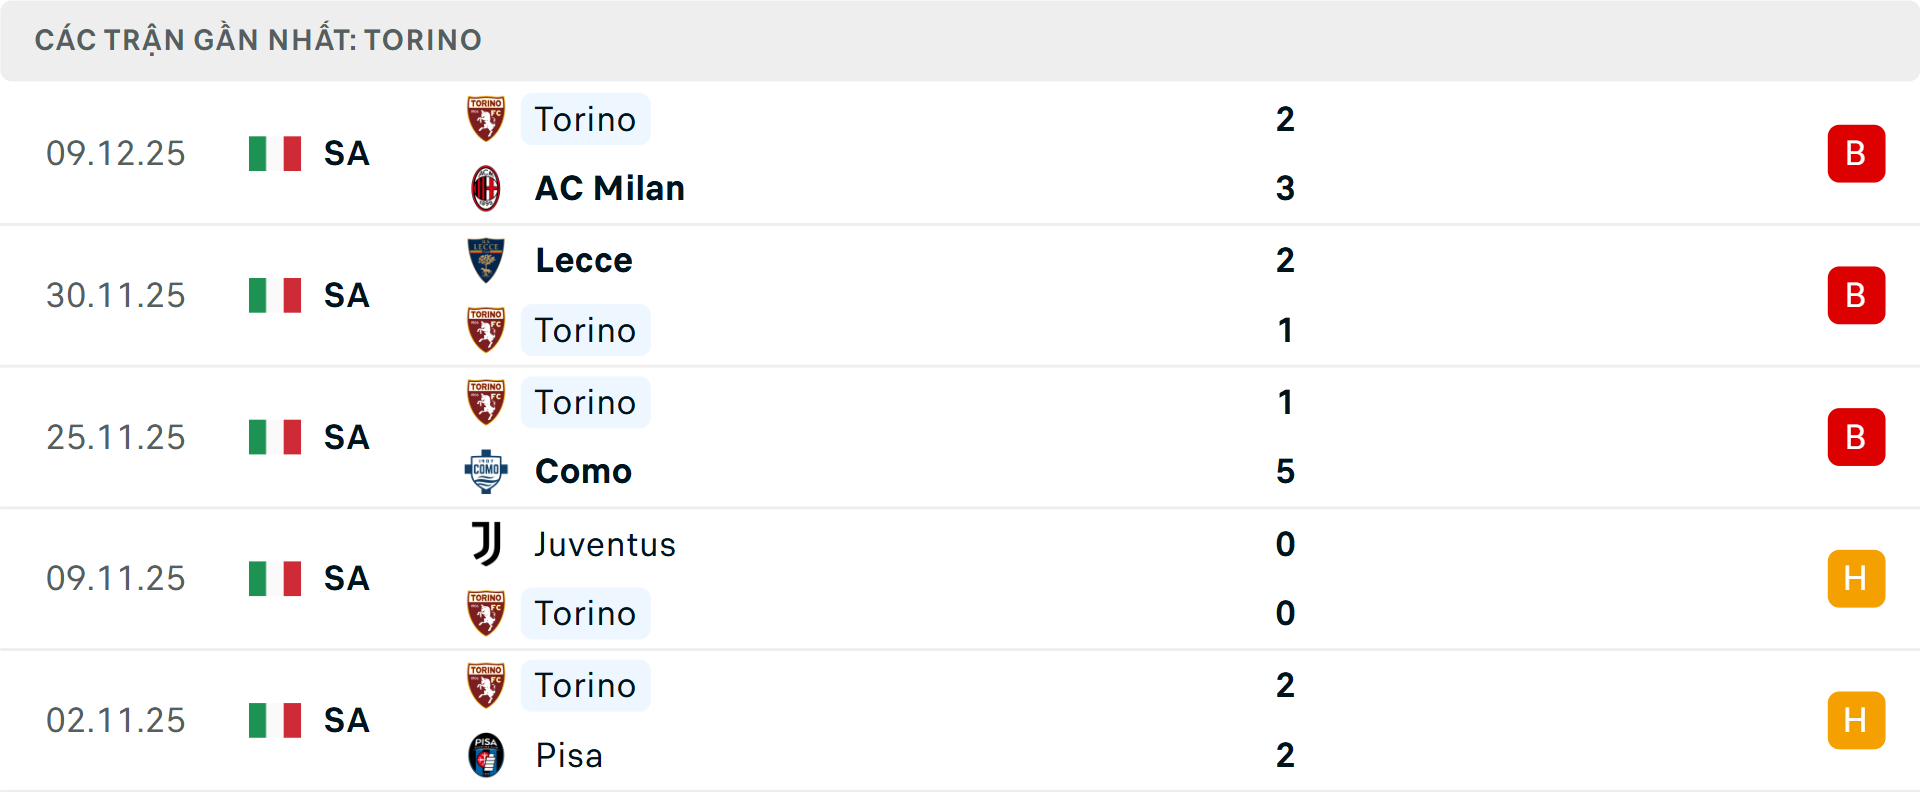
Task: Open the Juventus team name
Action: point(605,544)
